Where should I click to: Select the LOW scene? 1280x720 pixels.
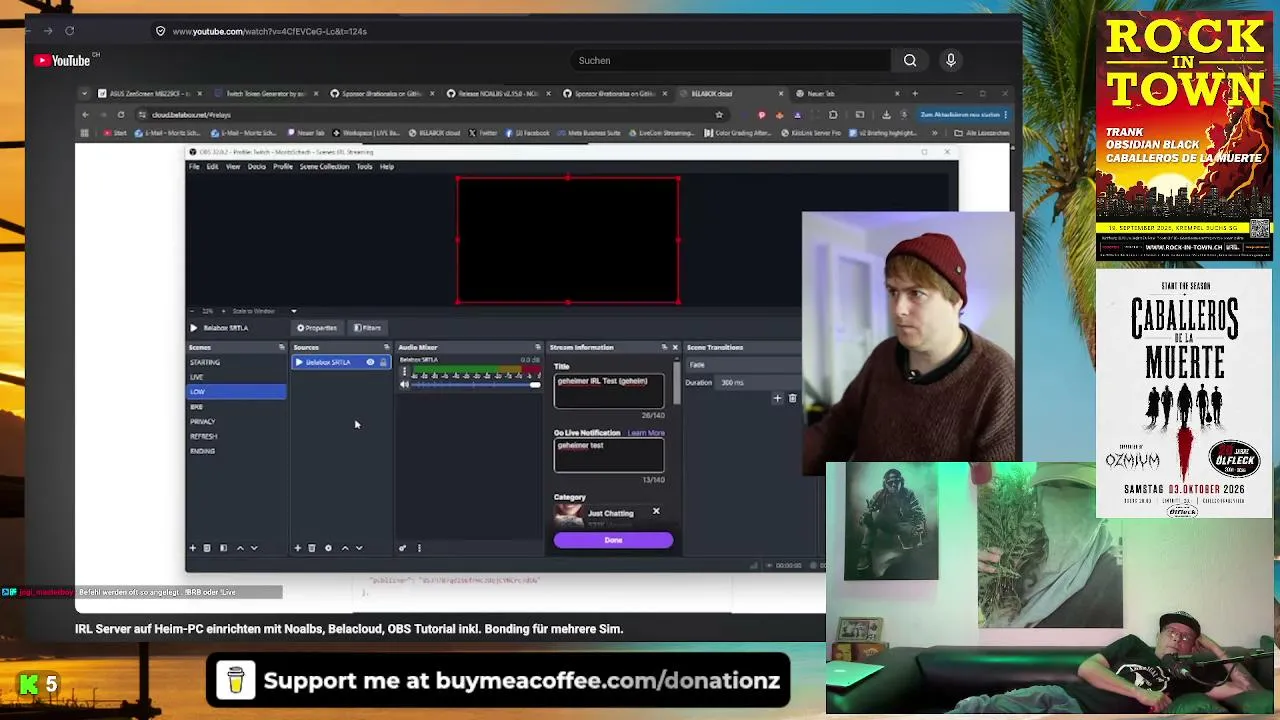(x=237, y=392)
